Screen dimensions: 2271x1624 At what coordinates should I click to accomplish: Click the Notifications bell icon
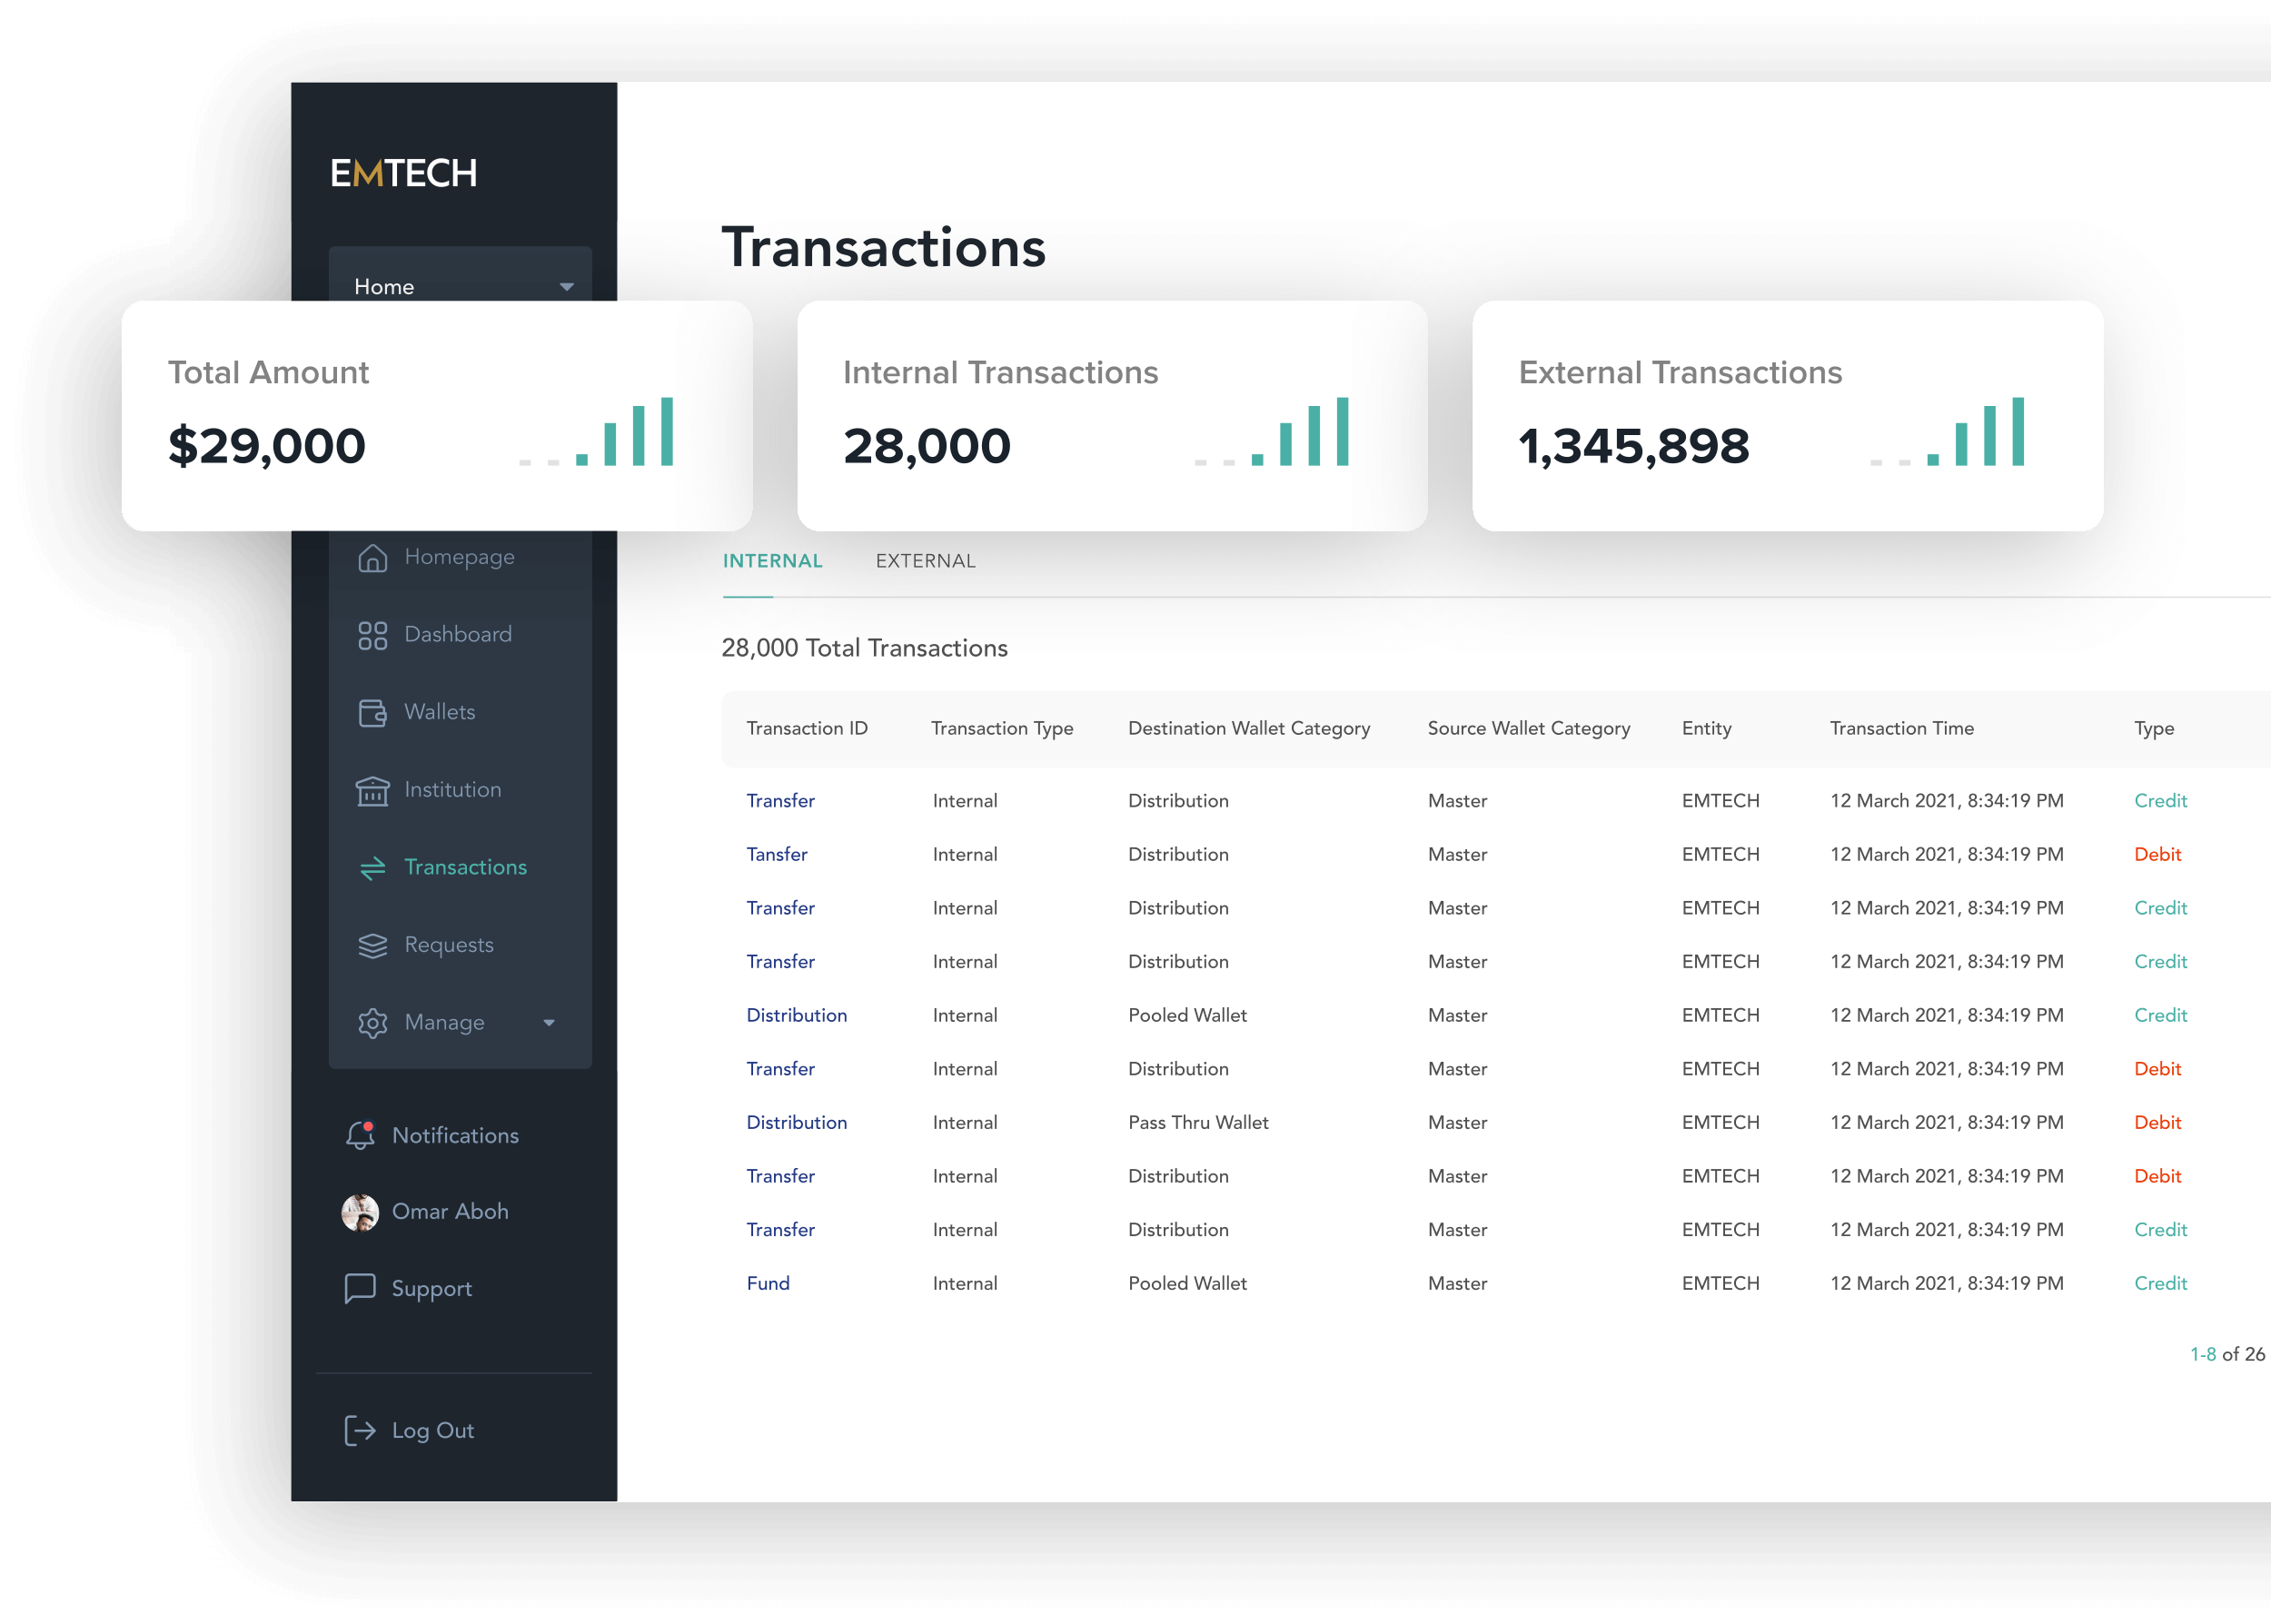pyautogui.click(x=364, y=1132)
